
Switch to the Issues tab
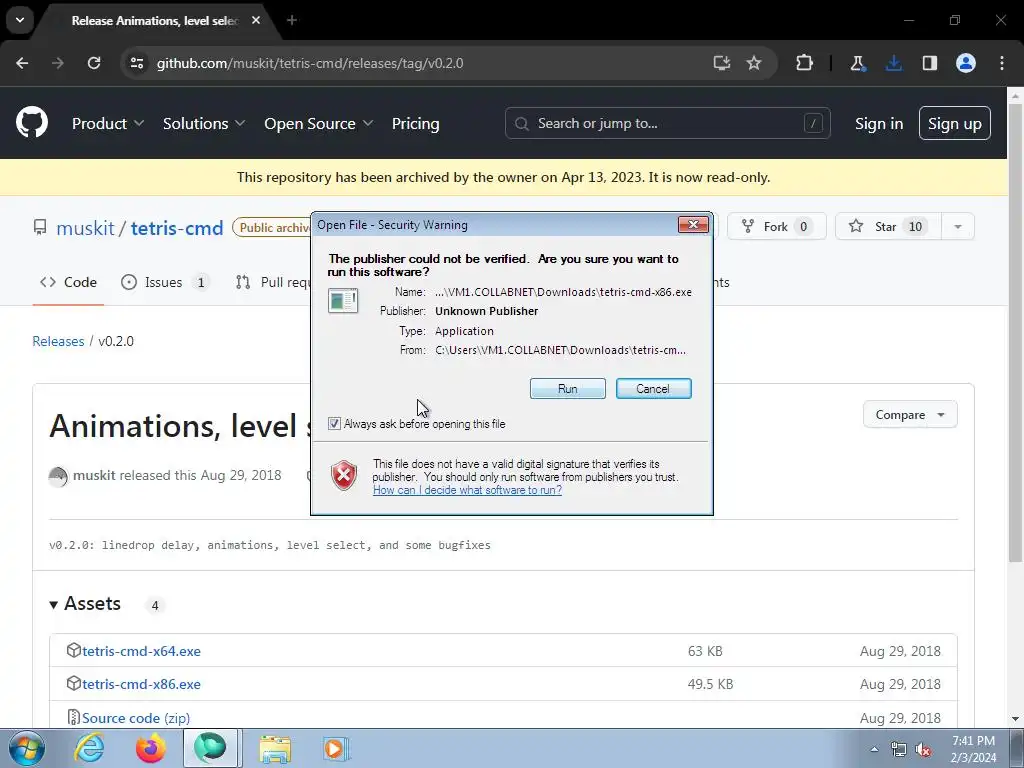(x=165, y=282)
